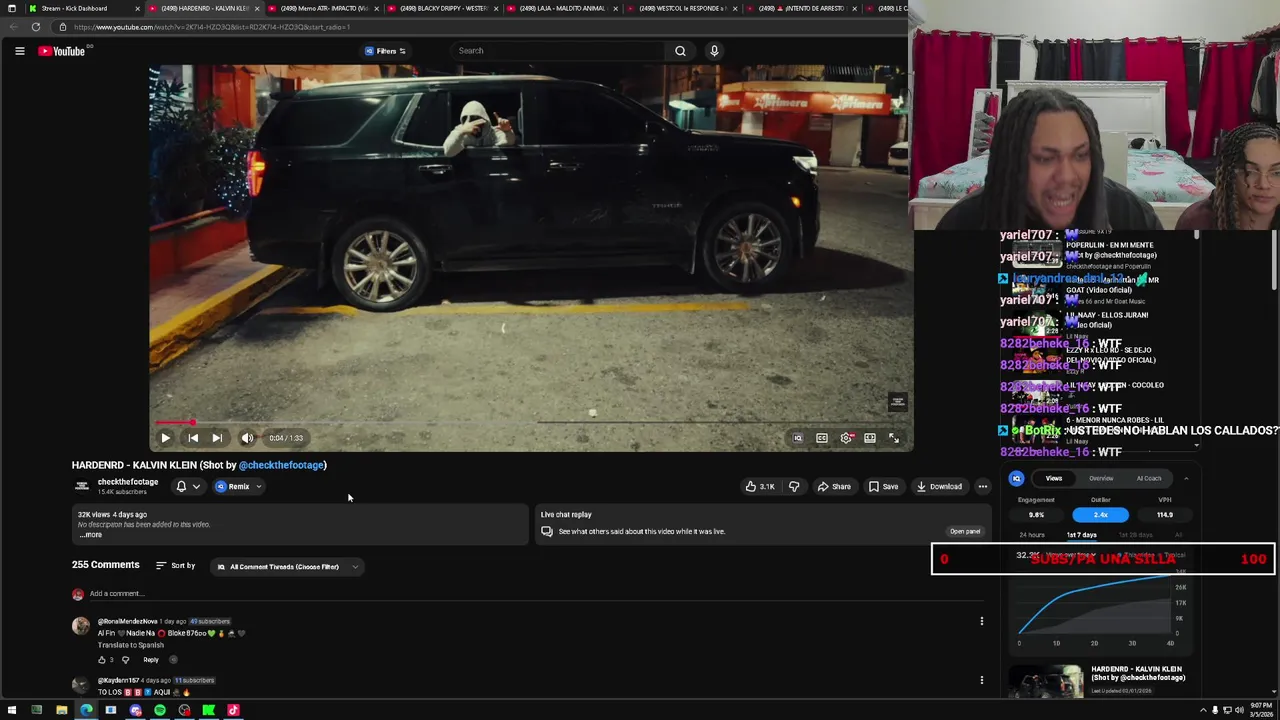1280x720 pixels.
Task: Go to the YouTube home logo
Action: coord(62,51)
